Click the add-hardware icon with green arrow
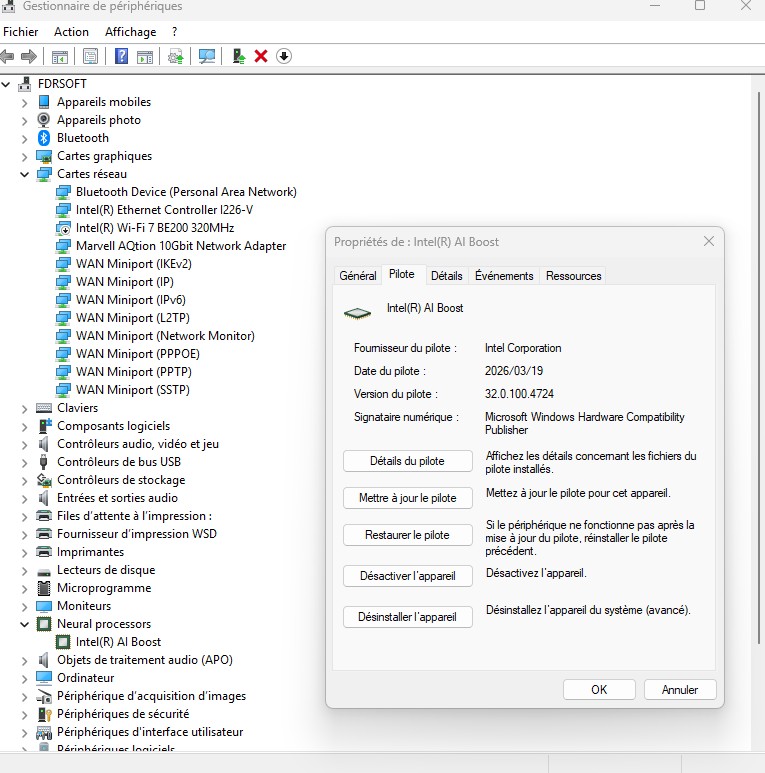 point(238,56)
